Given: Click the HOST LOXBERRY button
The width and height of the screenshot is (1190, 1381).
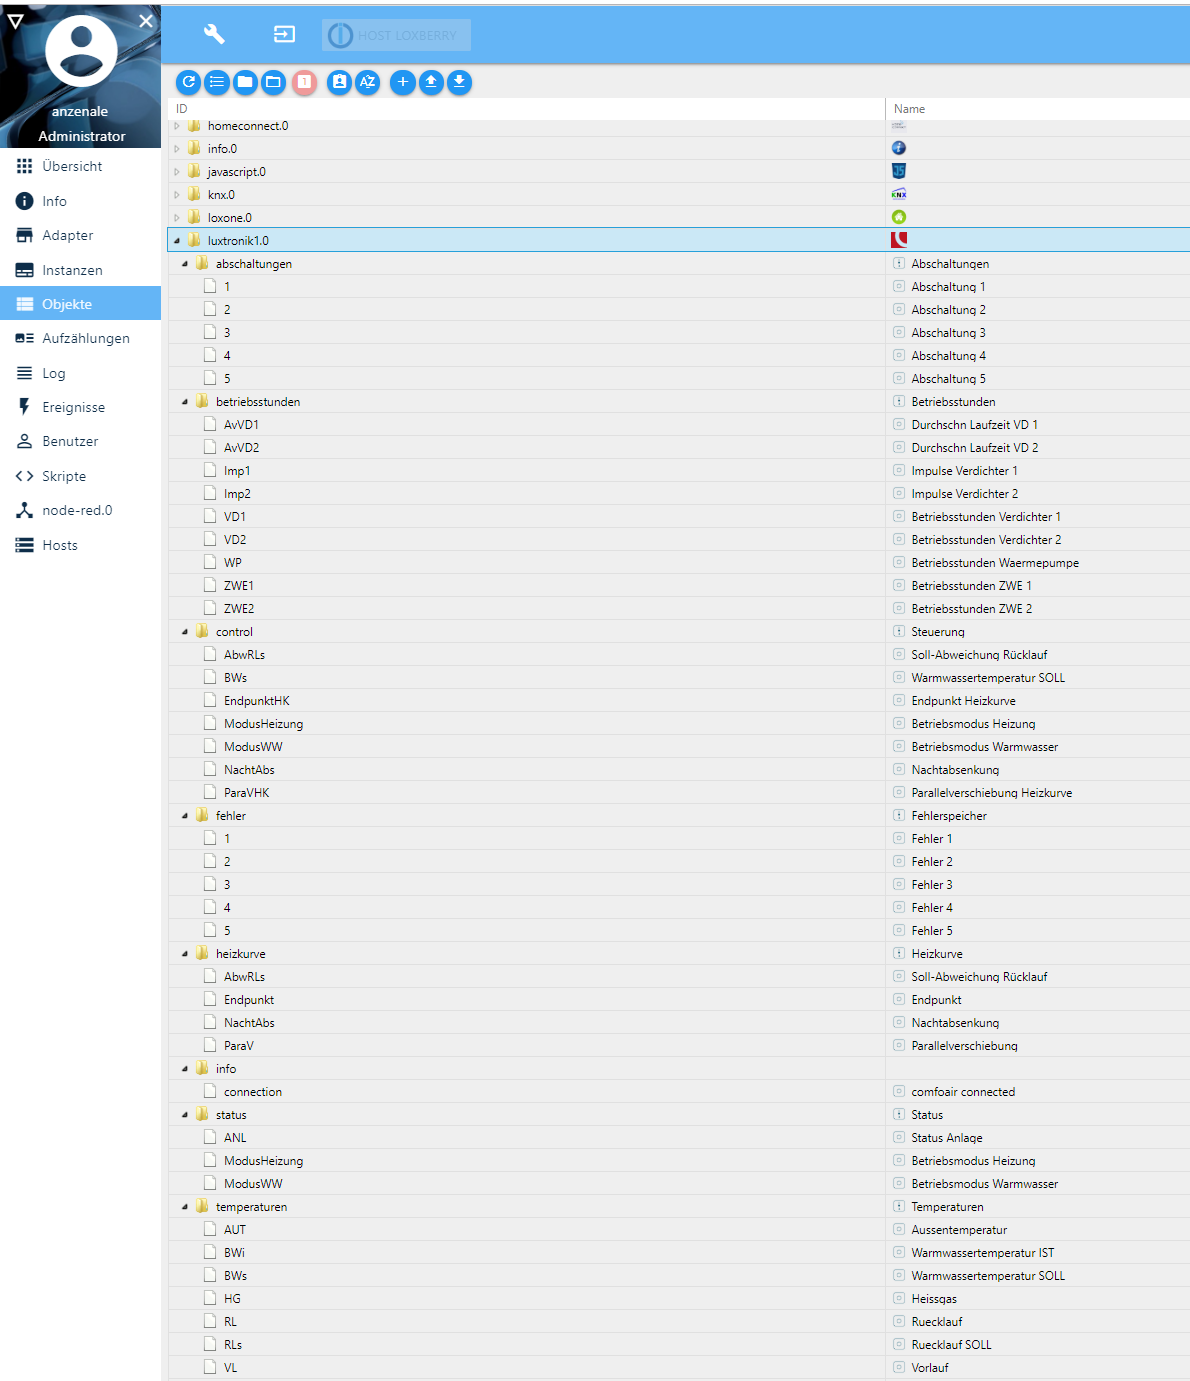Looking at the screenshot, I should tap(396, 35).
